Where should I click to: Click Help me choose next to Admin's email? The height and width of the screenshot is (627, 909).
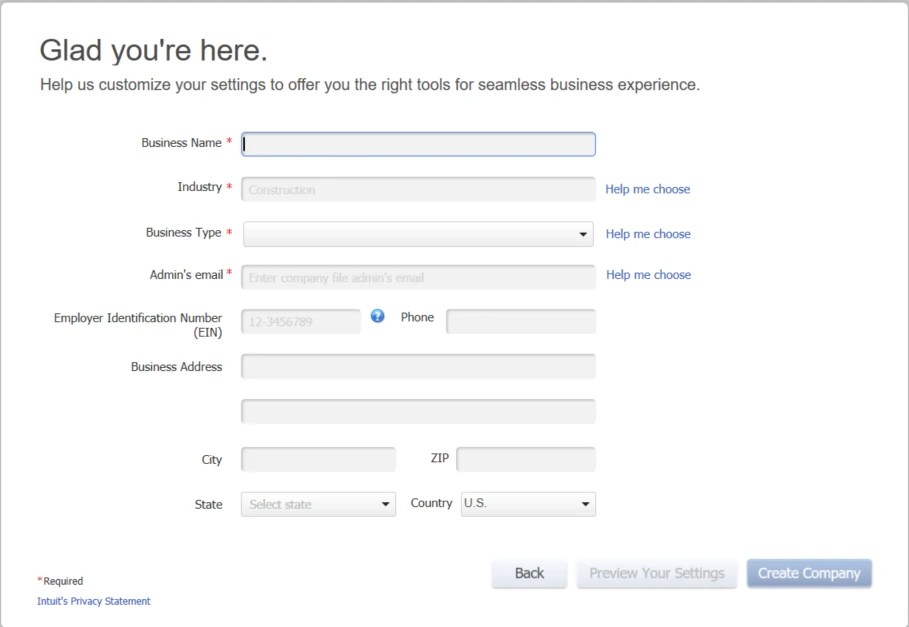pos(648,275)
